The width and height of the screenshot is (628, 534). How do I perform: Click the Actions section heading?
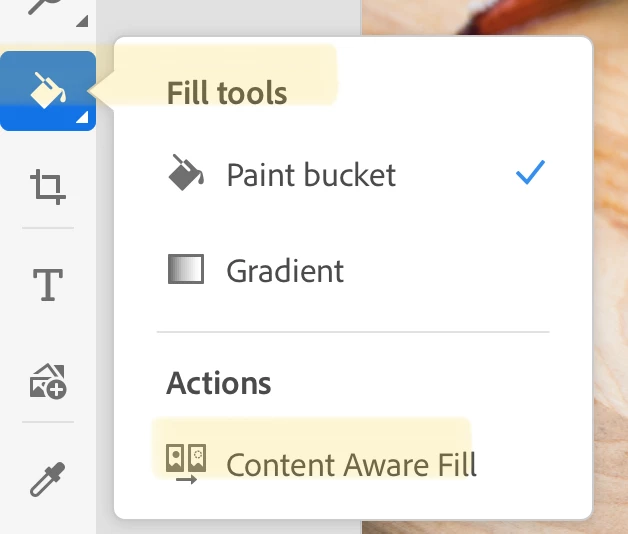(x=219, y=383)
